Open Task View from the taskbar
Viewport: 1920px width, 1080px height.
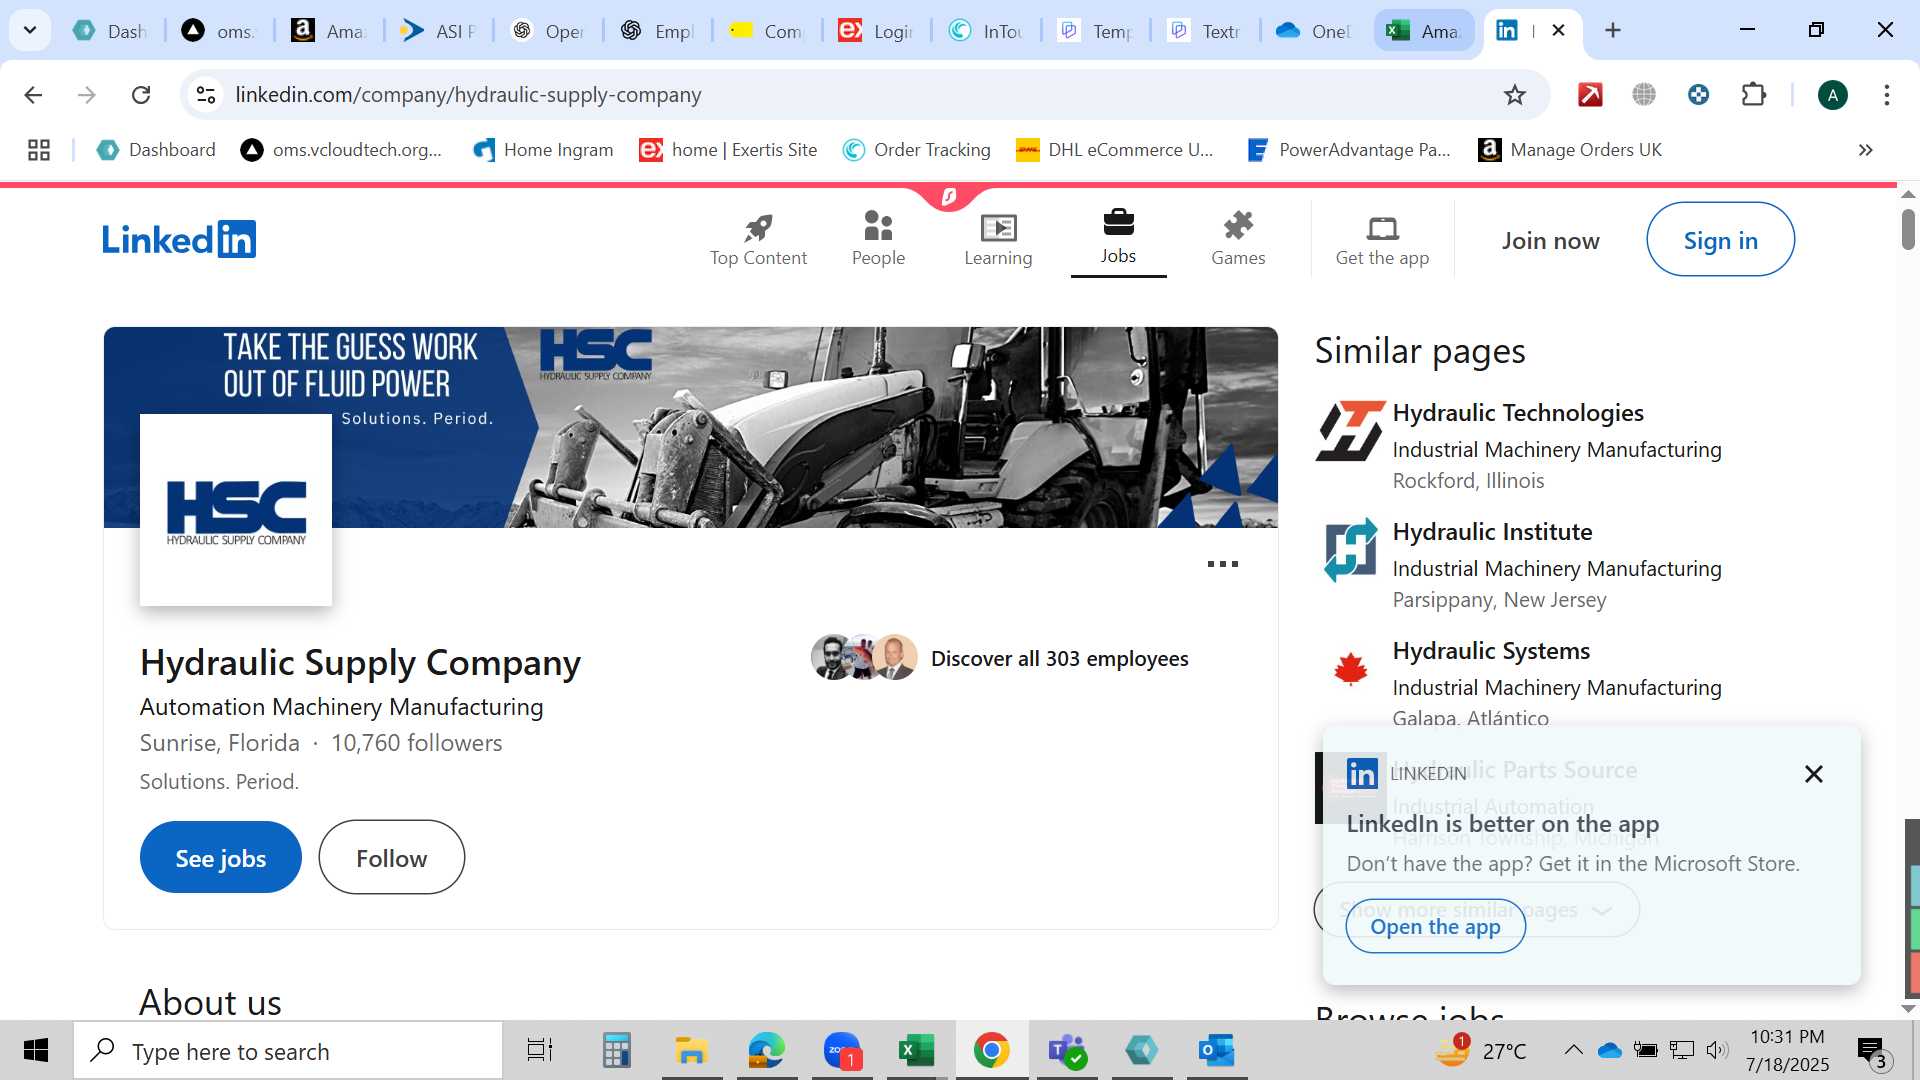[x=540, y=1051]
